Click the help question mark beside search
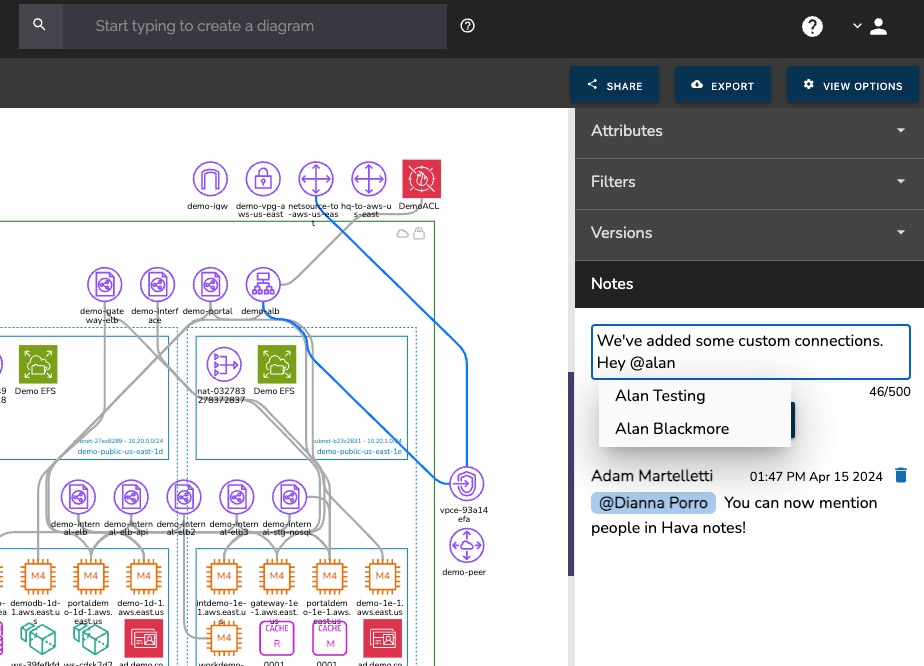 [467, 26]
